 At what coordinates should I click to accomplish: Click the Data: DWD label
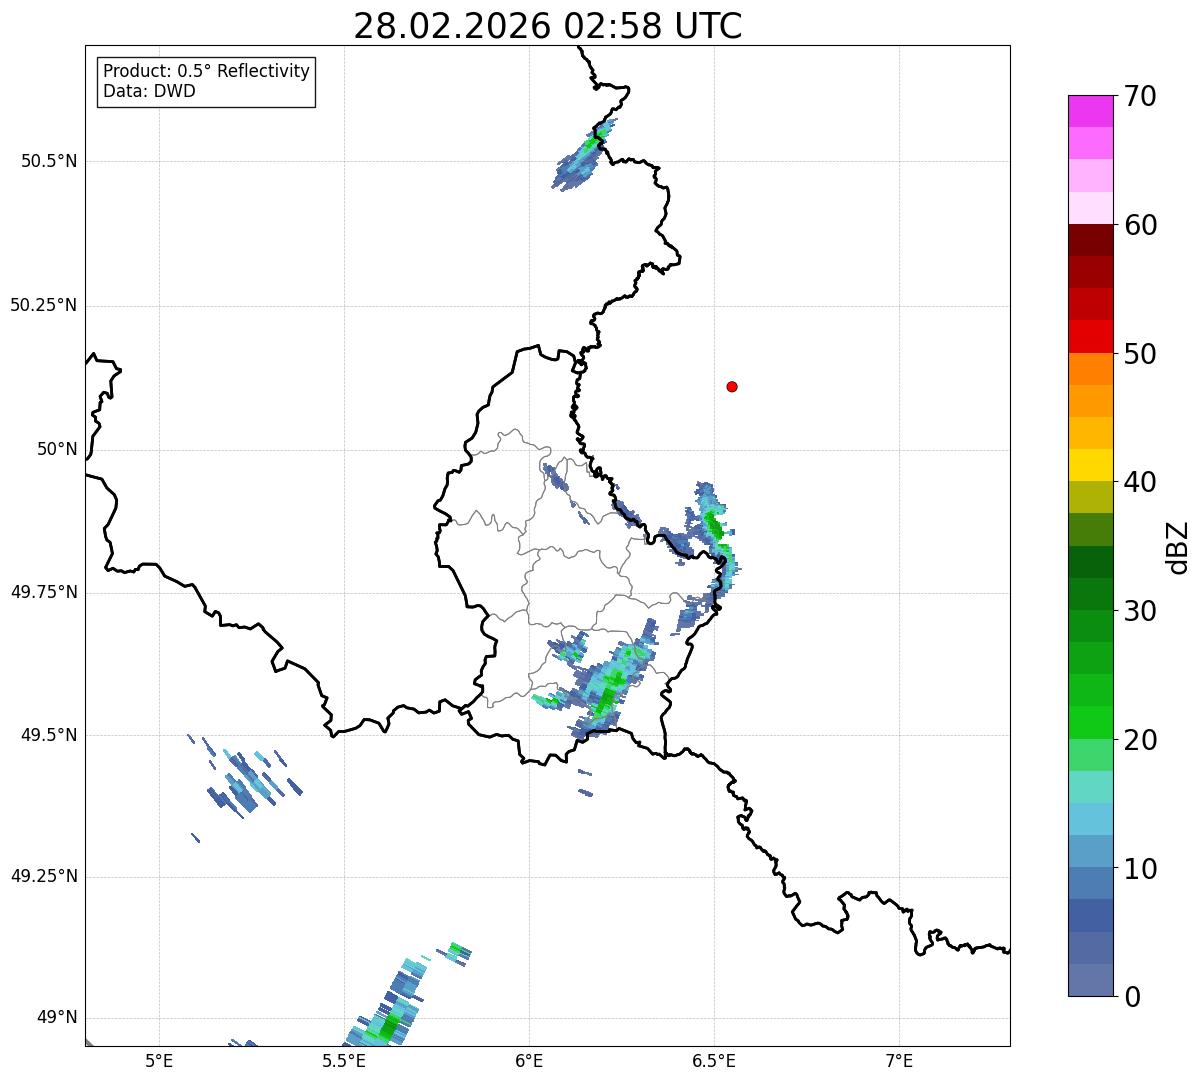(149, 92)
